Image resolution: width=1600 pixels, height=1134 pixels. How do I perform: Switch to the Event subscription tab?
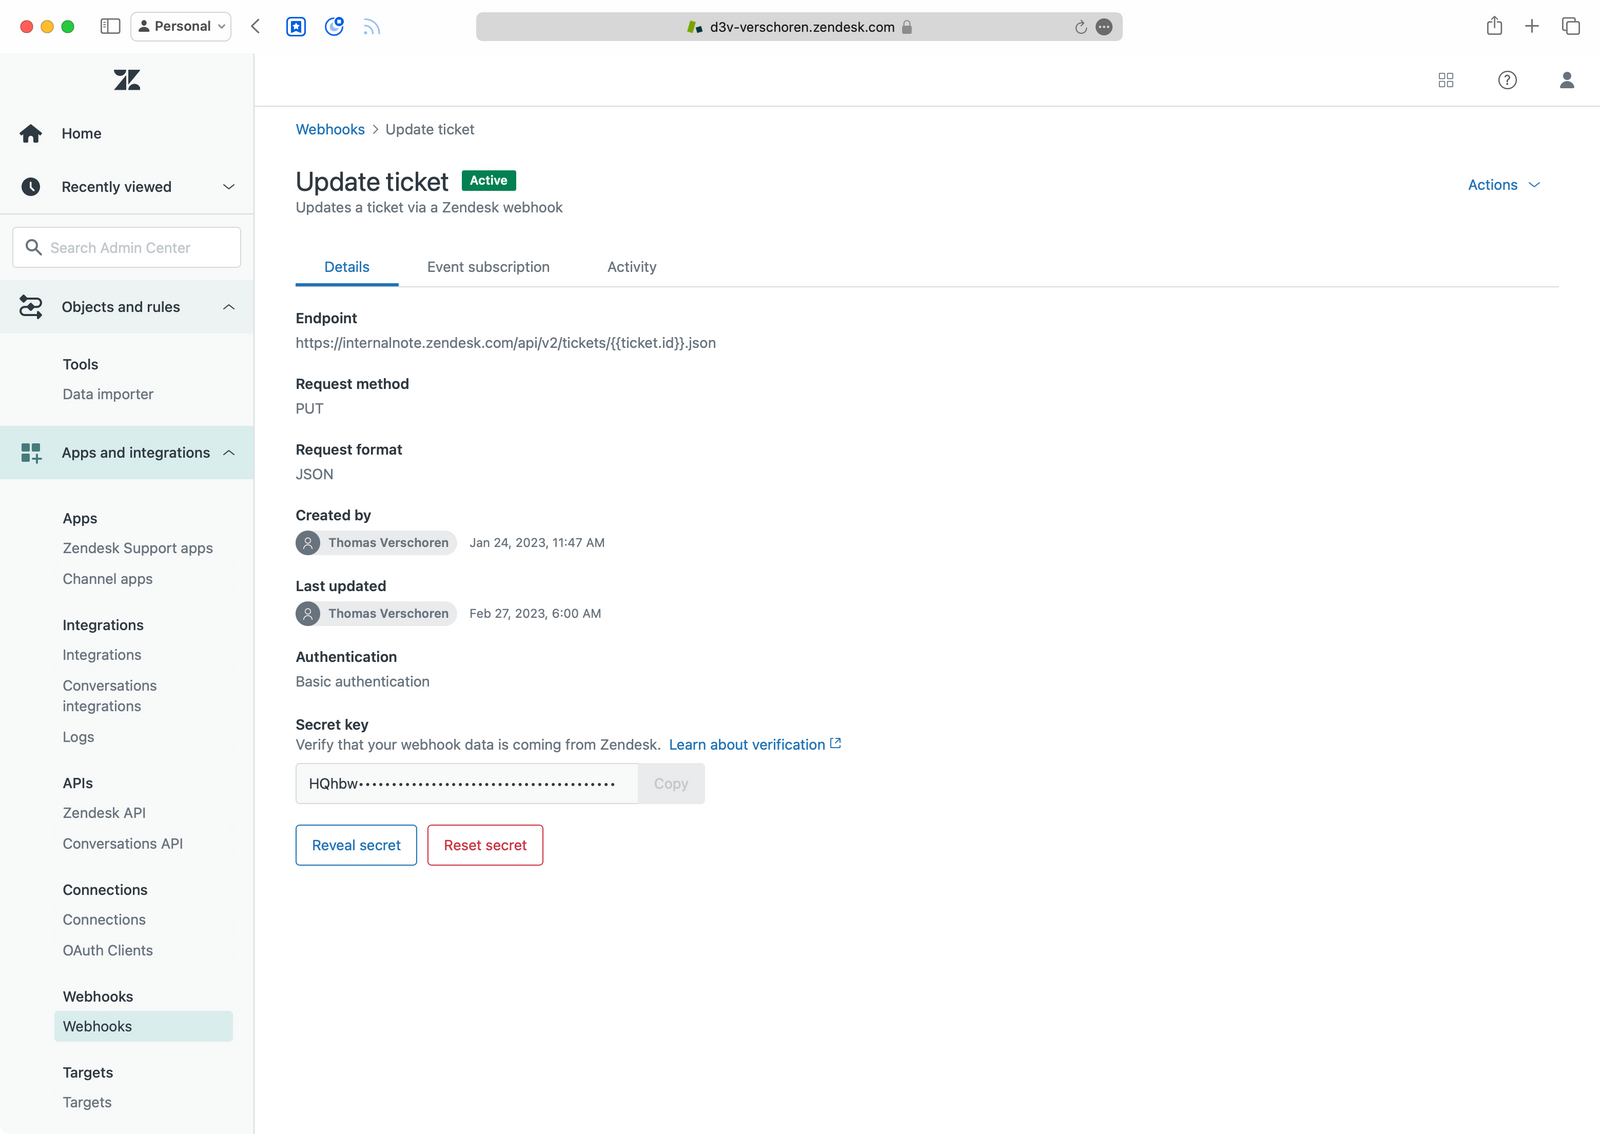pos(487,267)
